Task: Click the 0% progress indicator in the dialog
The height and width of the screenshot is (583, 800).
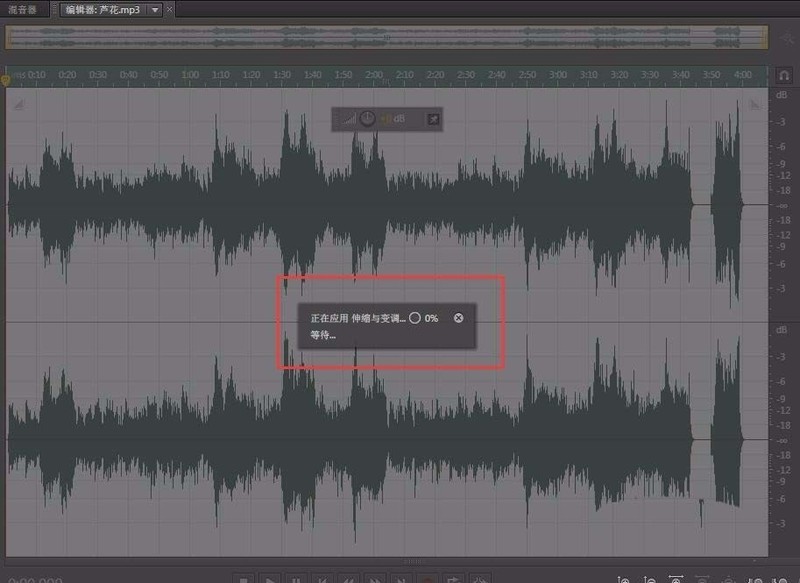Action: pos(432,319)
